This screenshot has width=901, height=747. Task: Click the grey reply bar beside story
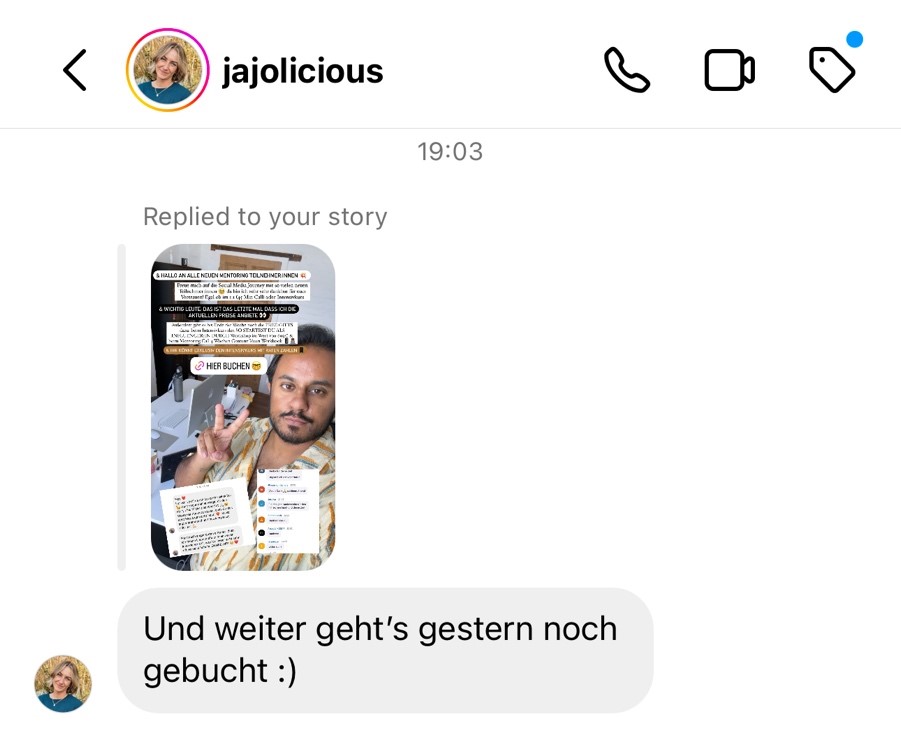click(121, 407)
